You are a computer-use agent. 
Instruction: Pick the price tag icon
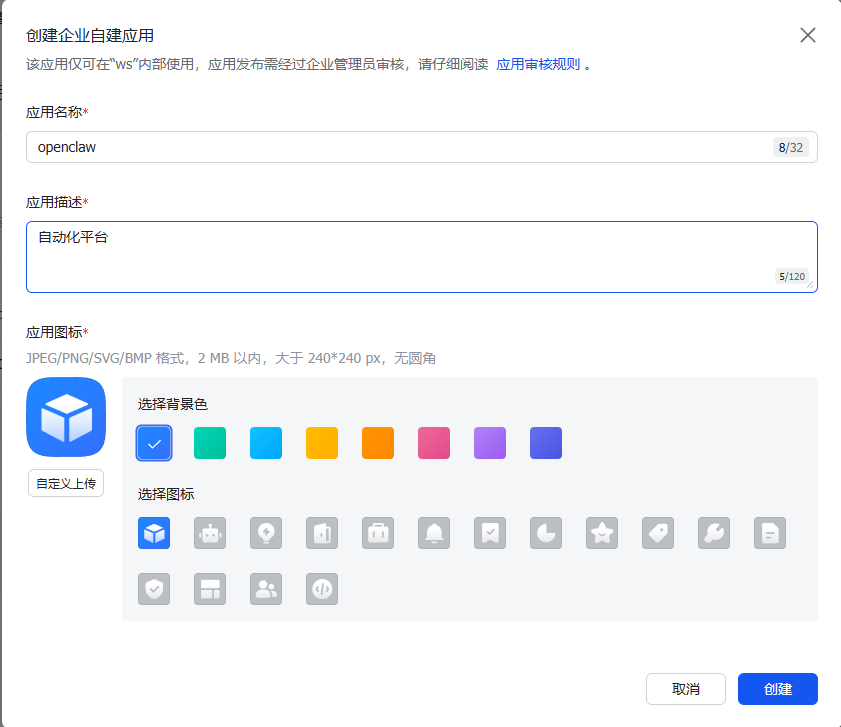click(x=658, y=533)
